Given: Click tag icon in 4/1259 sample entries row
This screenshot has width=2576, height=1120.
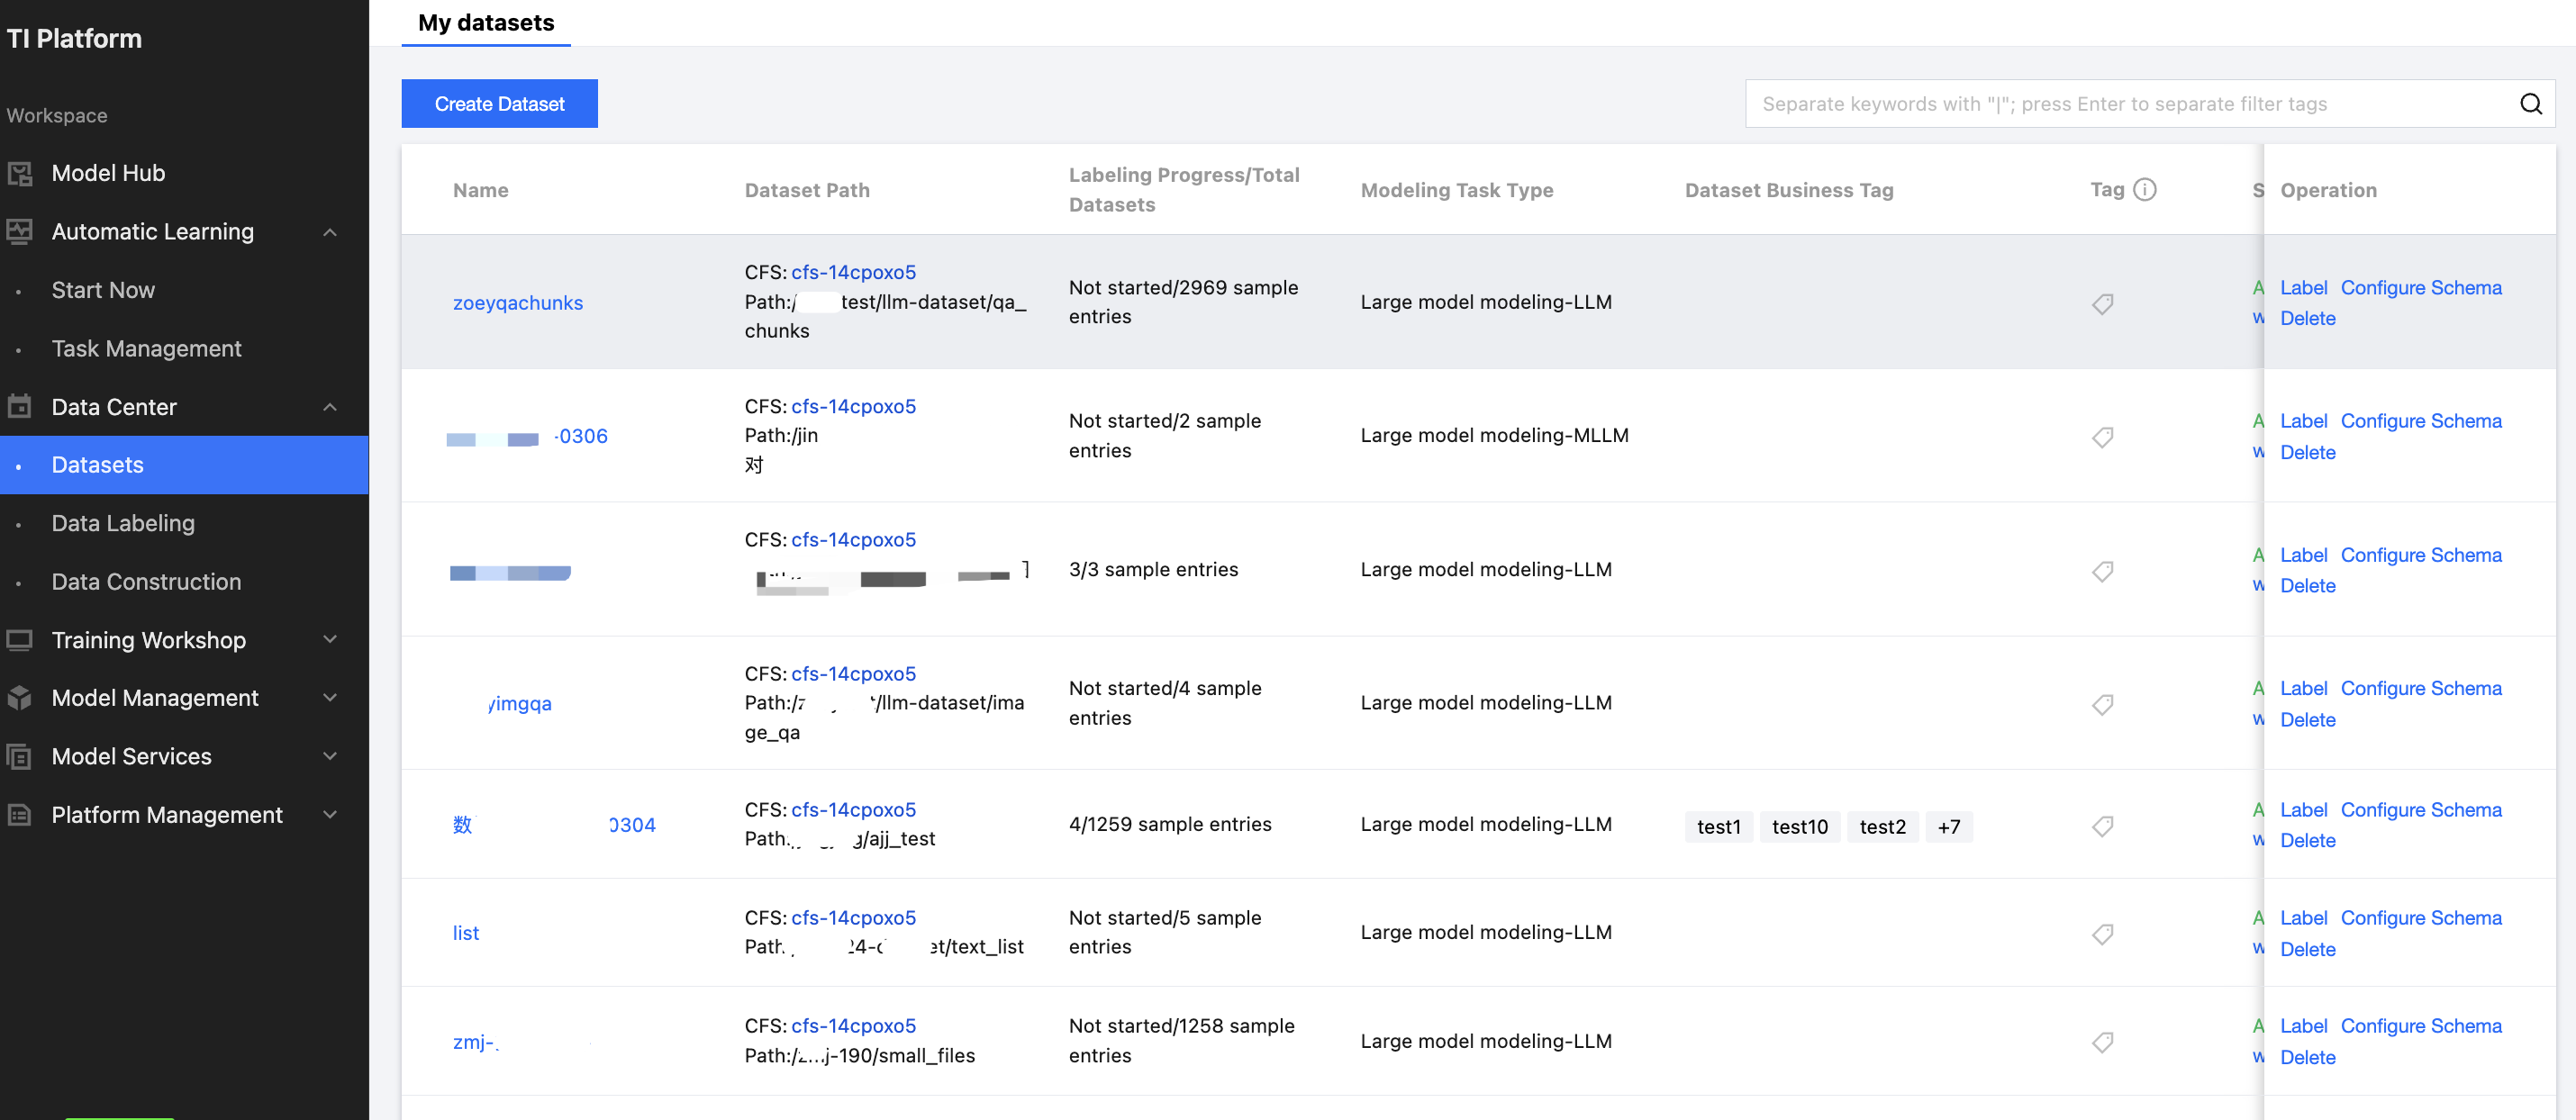Looking at the screenshot, I should [x=2102, y=826].
